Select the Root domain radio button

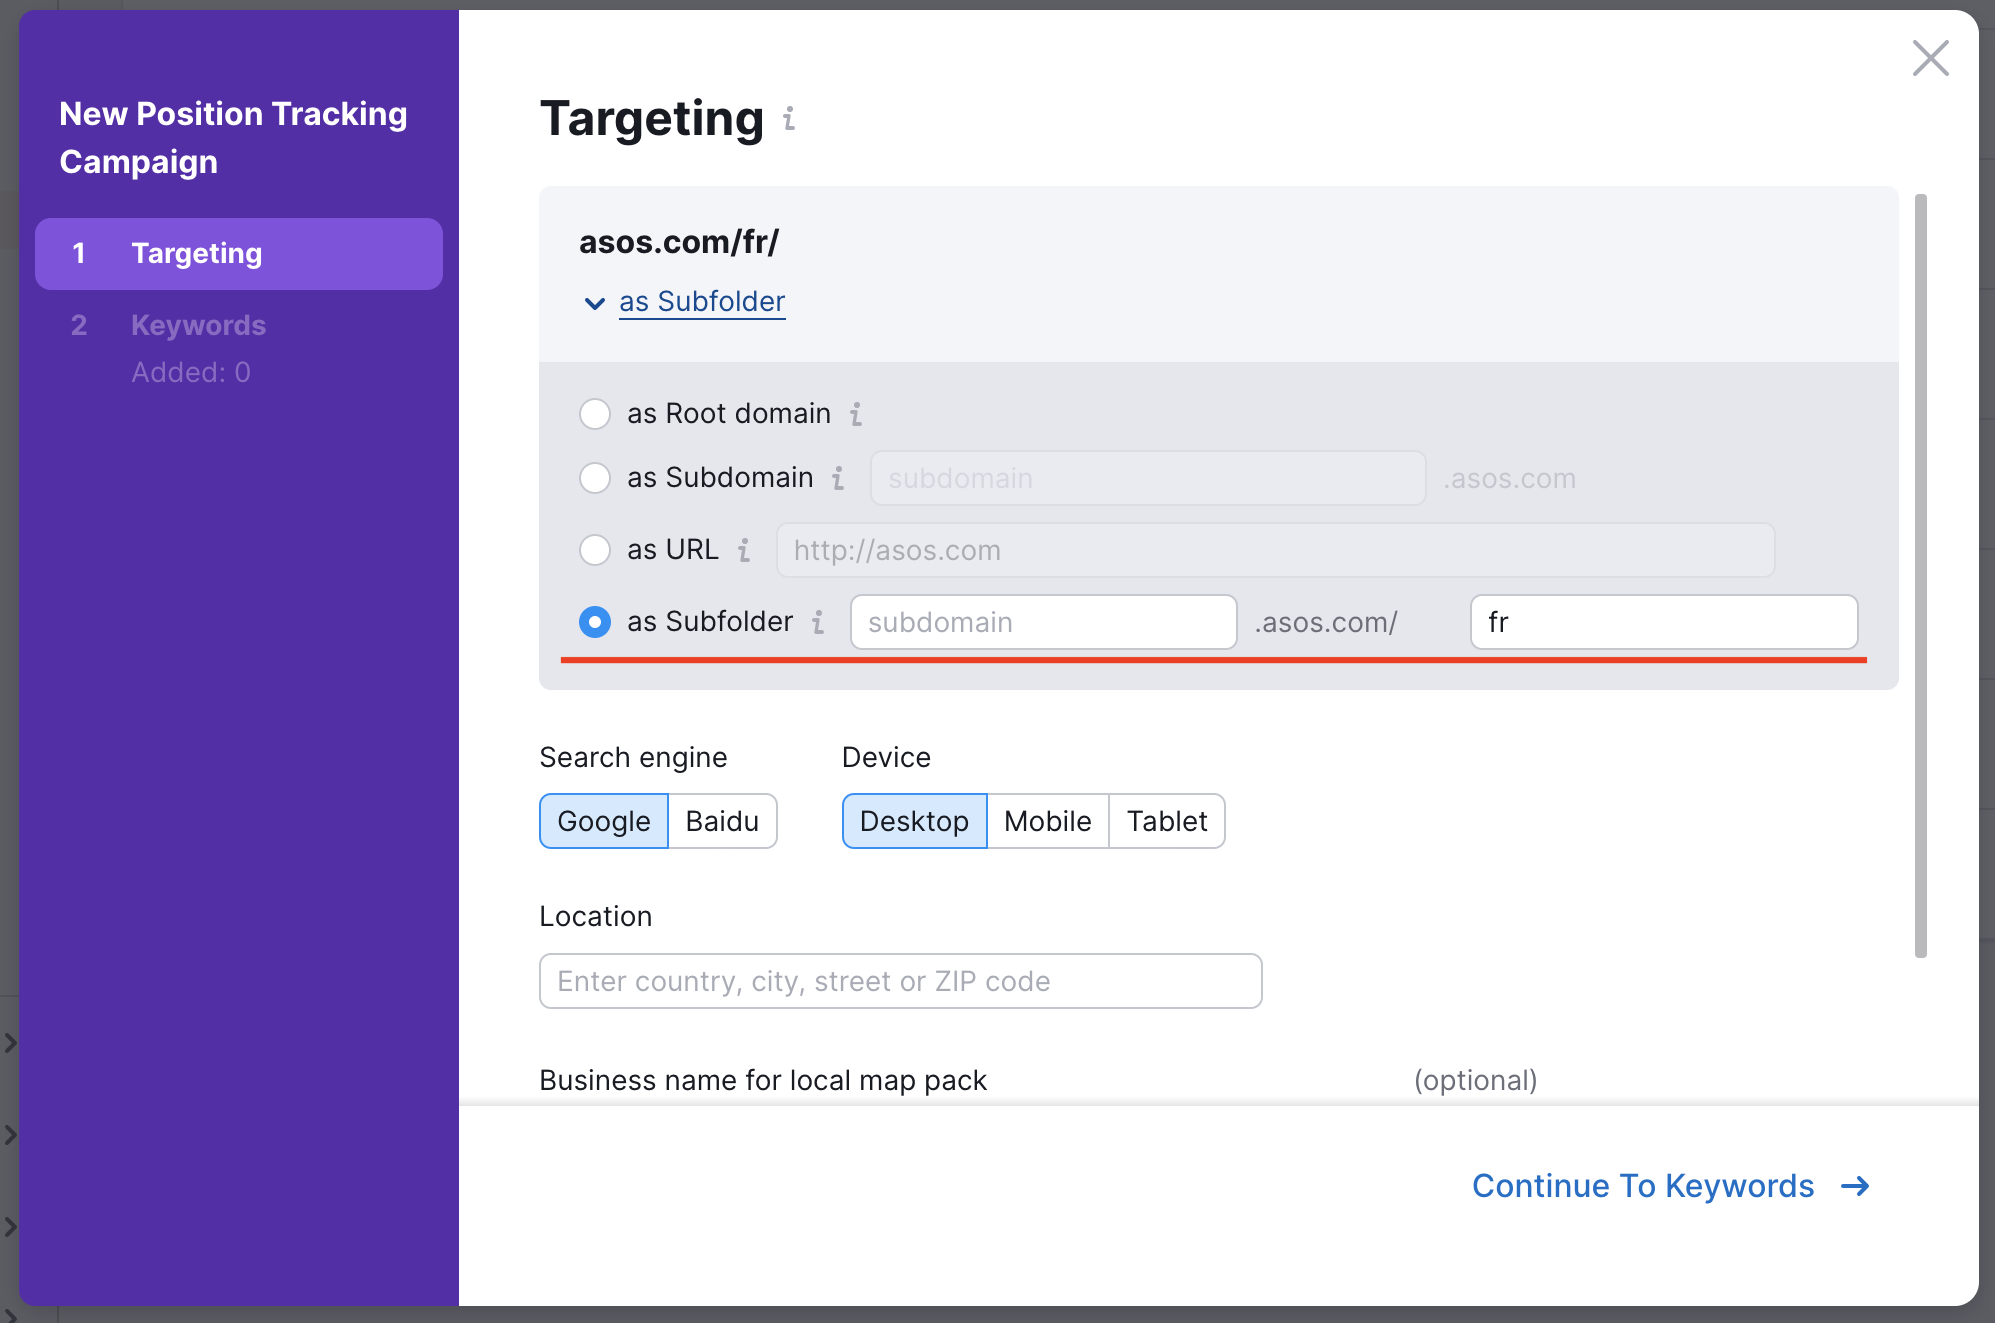click(595, 414)
